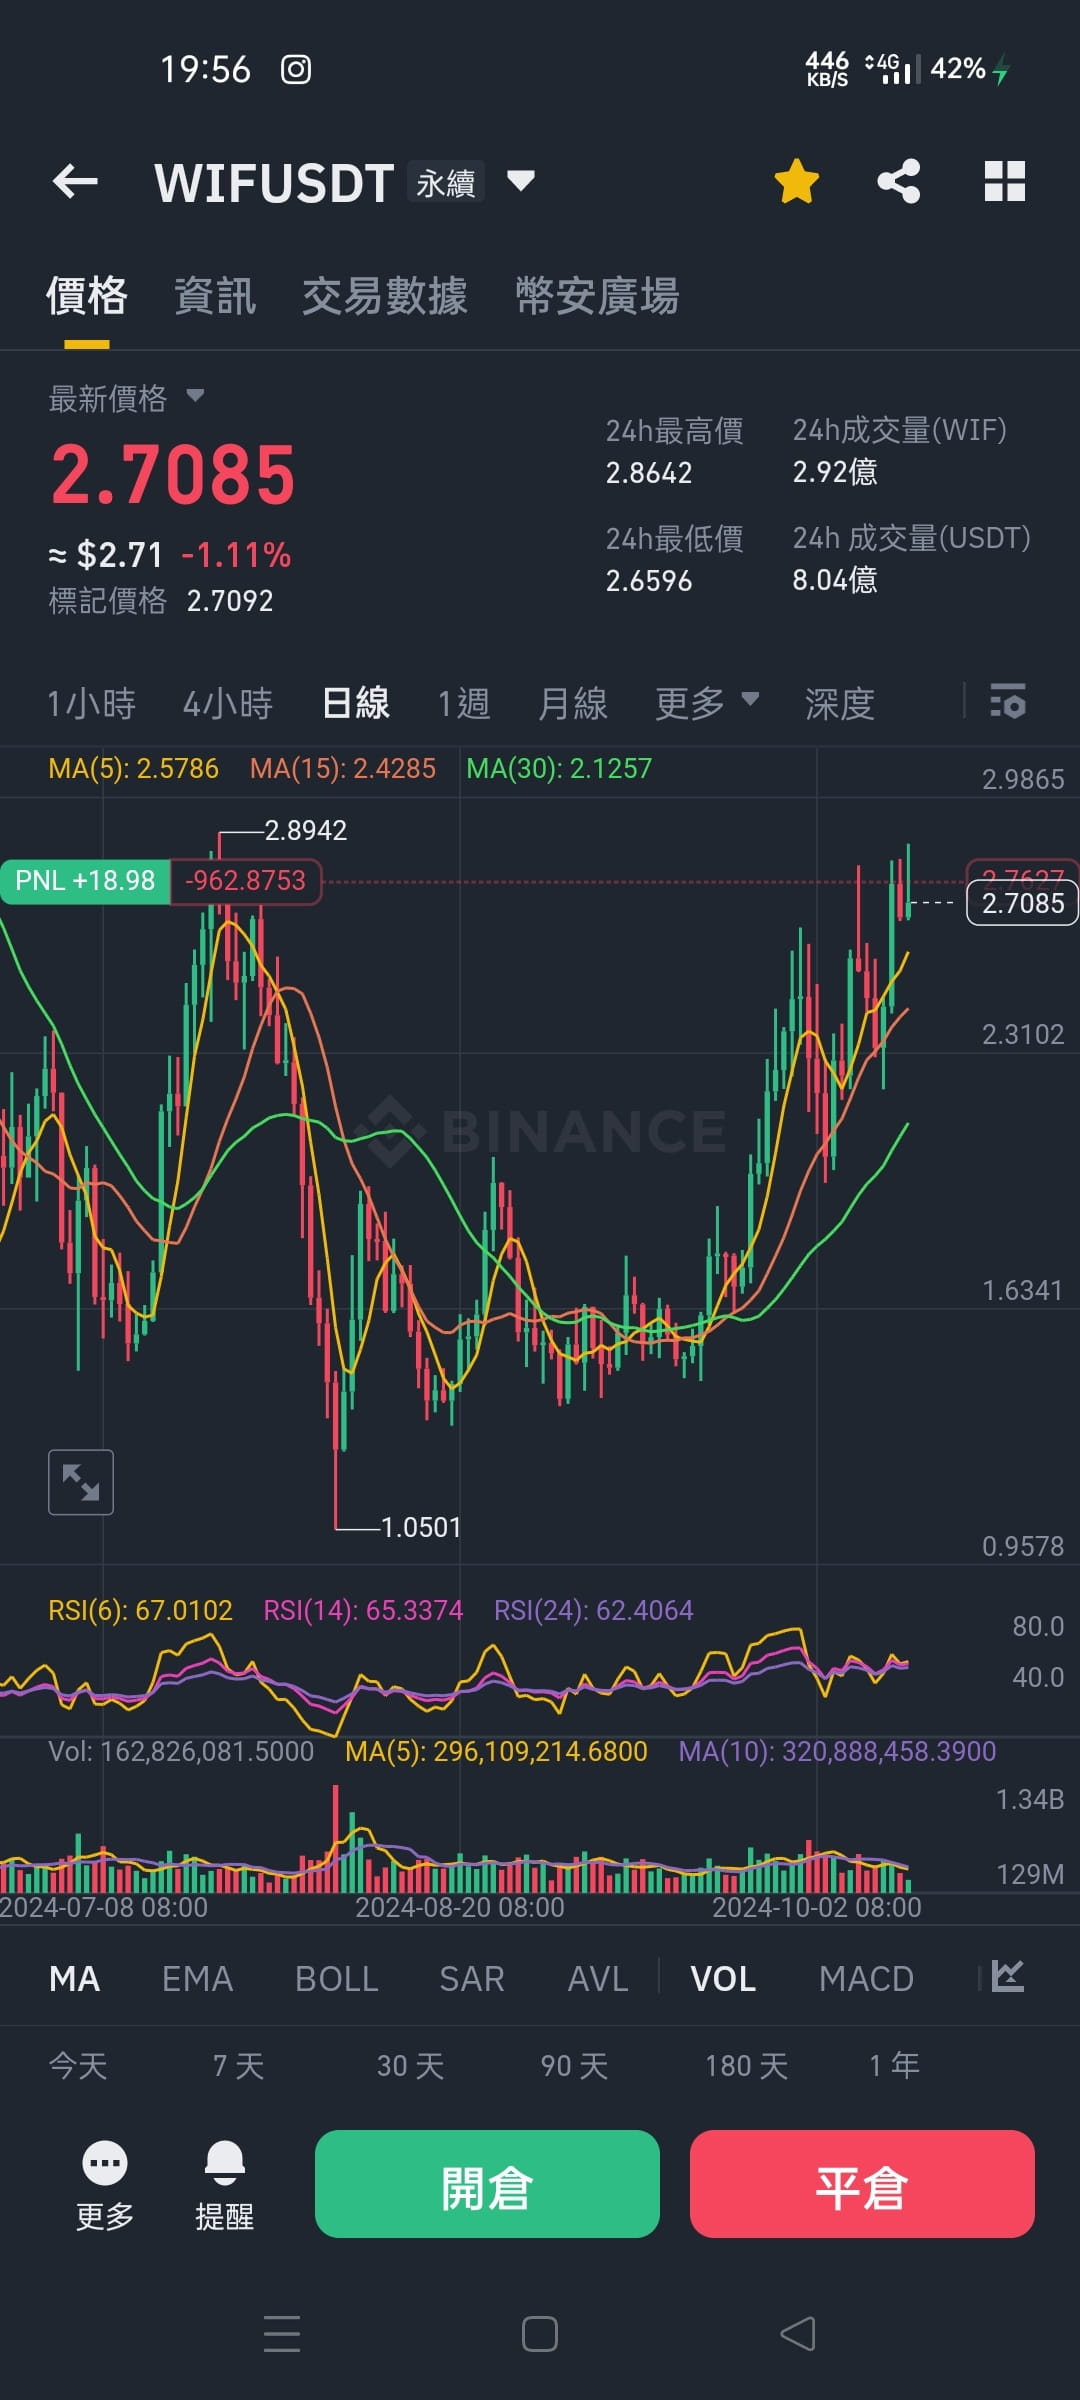Toggle the MA indicator
The image size is (1080, 2400).
coord(74,1979)
